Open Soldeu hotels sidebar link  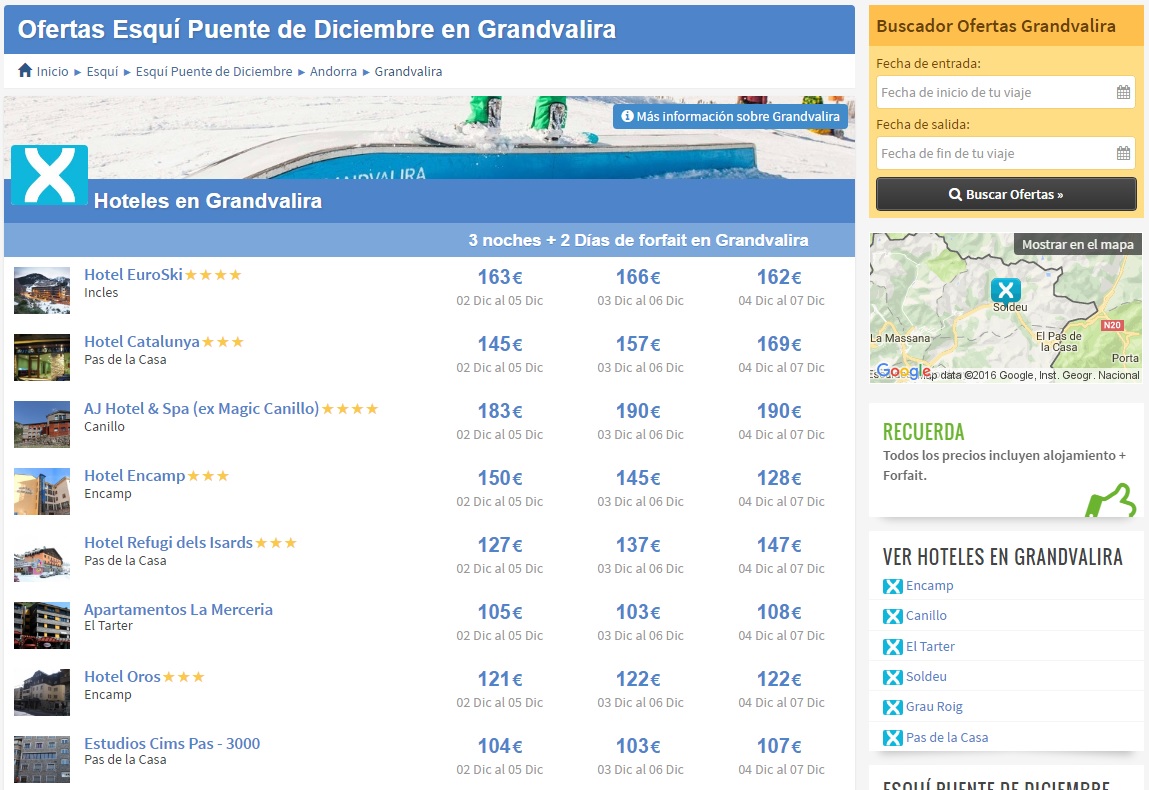pos(926,676)
